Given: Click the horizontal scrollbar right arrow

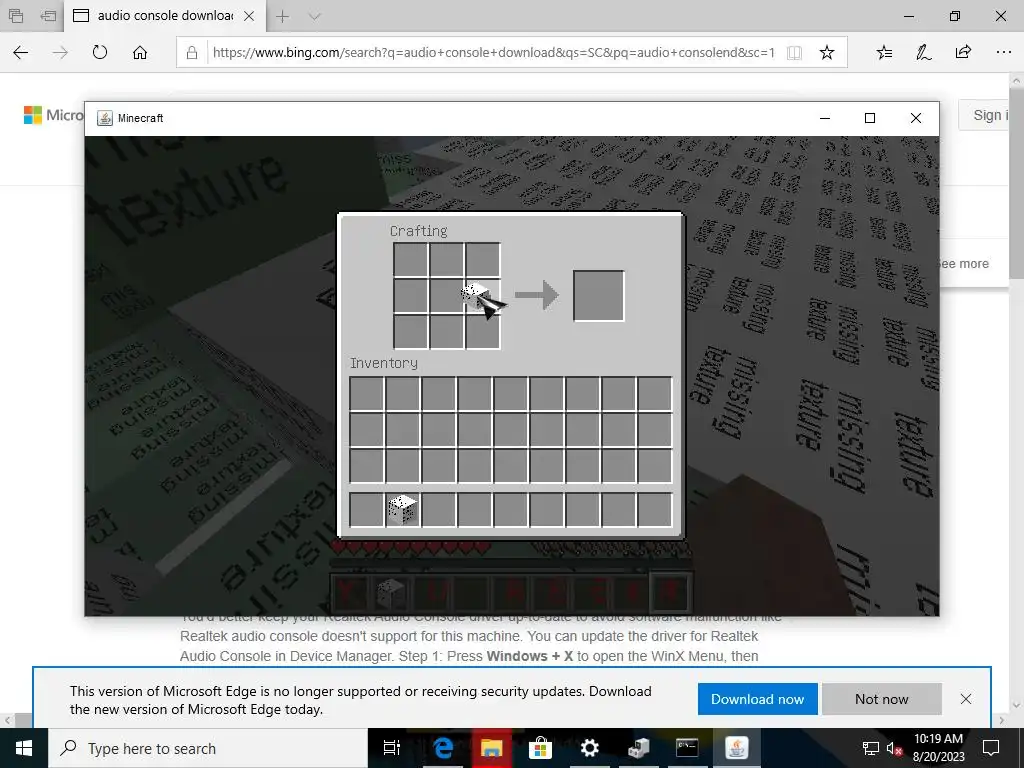Looking at the screenshot, I should 1002,721.
